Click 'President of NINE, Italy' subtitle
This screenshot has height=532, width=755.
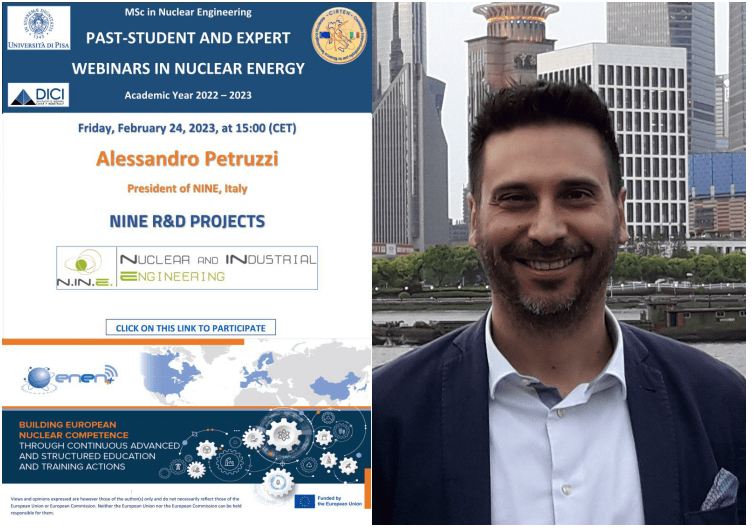[x=187, y=188]
